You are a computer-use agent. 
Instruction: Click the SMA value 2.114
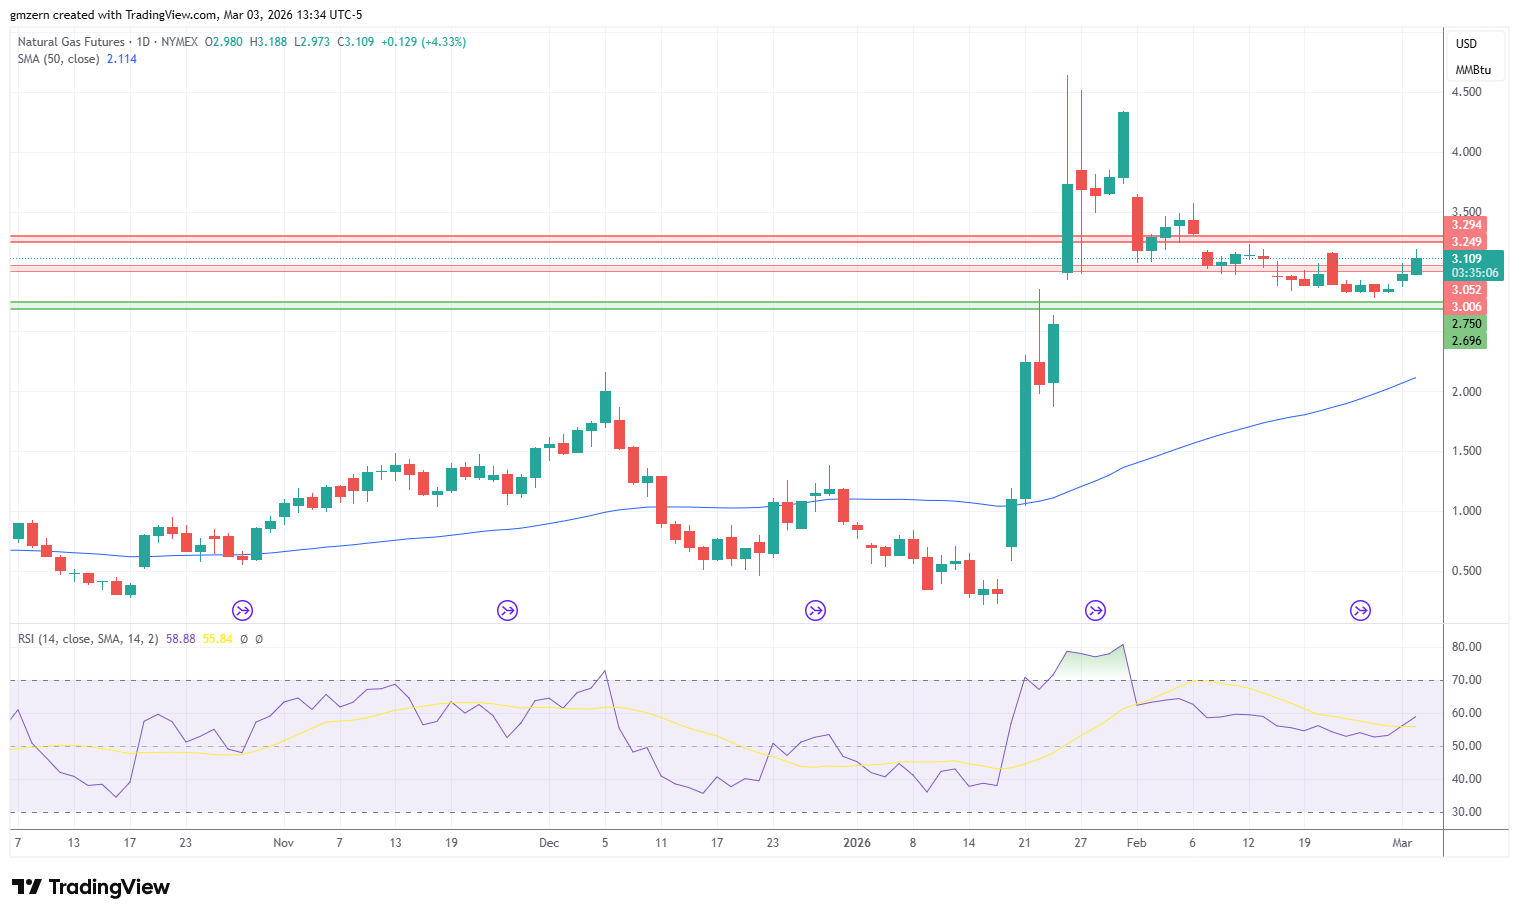[122, 59]
